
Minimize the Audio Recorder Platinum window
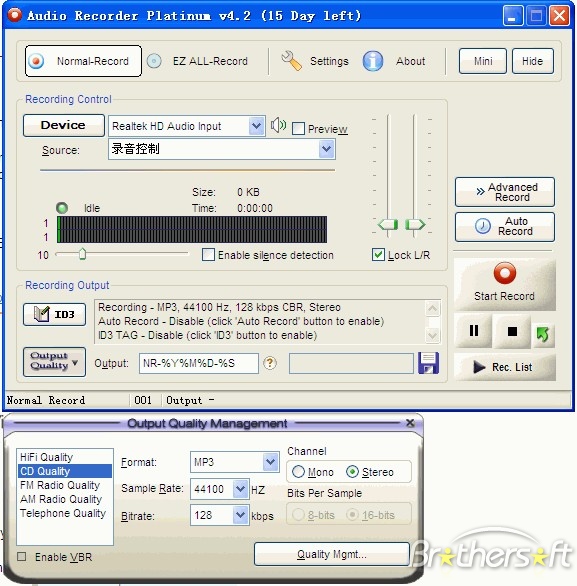pyautogui.click(x=512, y=16)
